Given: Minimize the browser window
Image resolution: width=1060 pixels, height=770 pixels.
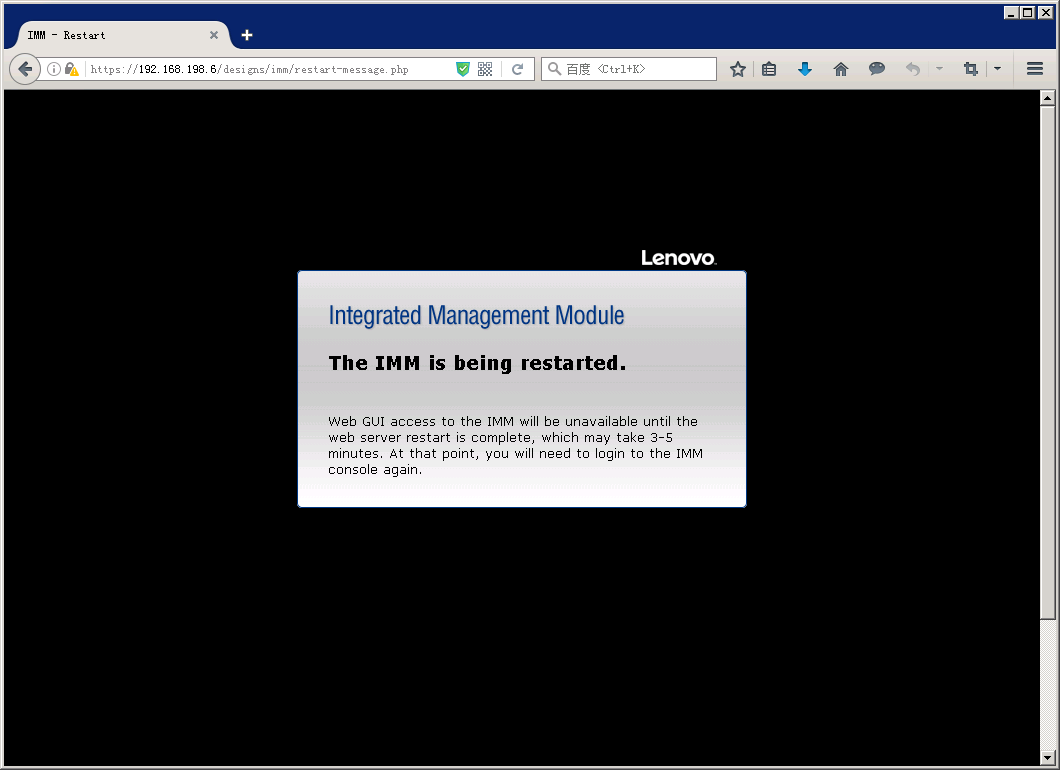Looking at the screenshot, I should [1011, 12].
